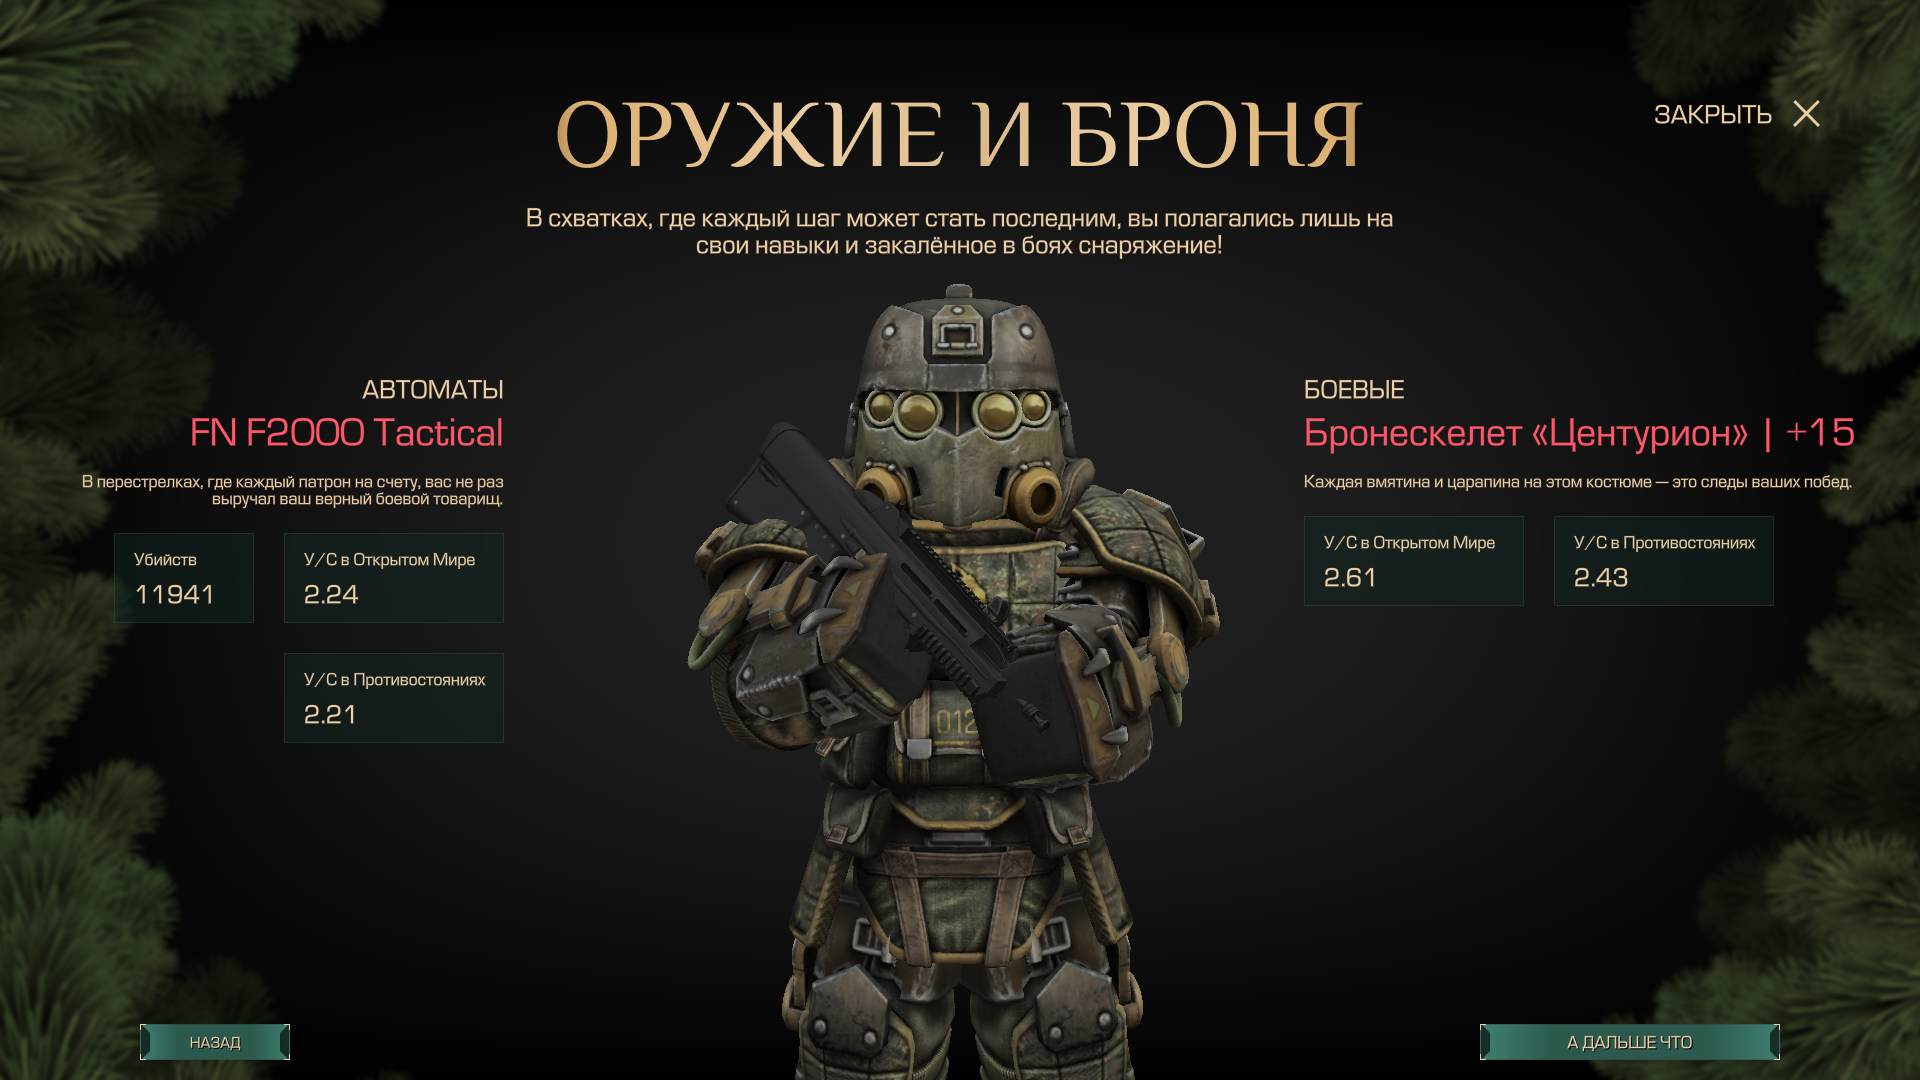Click weapon У/С в Противостояниях 2.21 card
Screen dimensions: 1920x1080
[x=394, y=698]
